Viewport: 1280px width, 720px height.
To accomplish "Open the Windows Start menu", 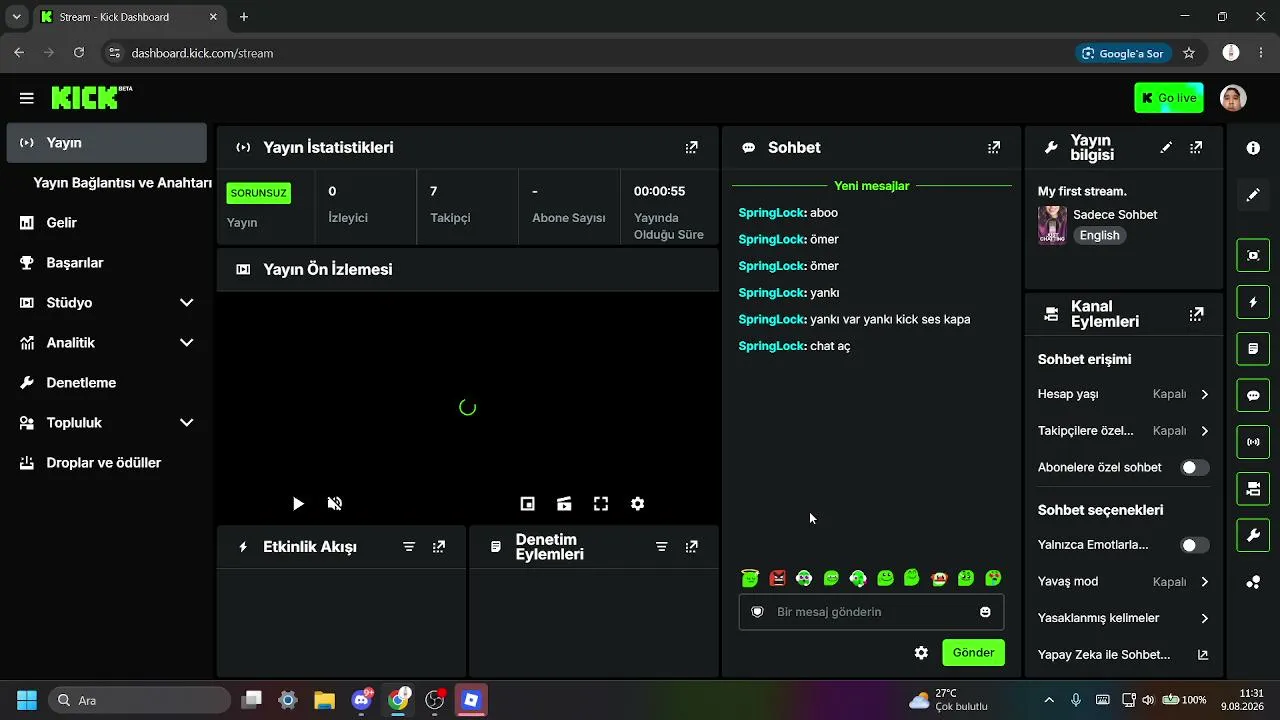I will tap(27, 700).
